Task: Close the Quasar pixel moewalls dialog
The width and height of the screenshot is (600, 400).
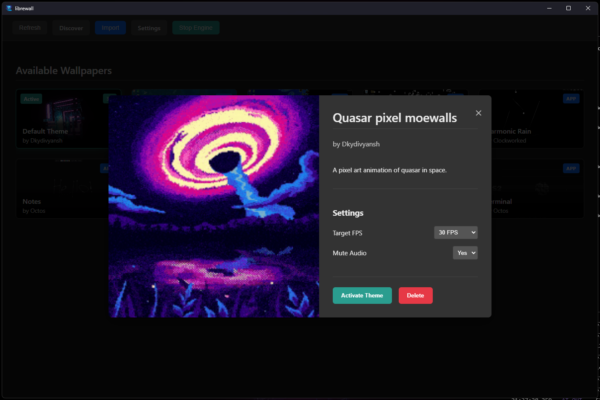Action: click(478, 113)
